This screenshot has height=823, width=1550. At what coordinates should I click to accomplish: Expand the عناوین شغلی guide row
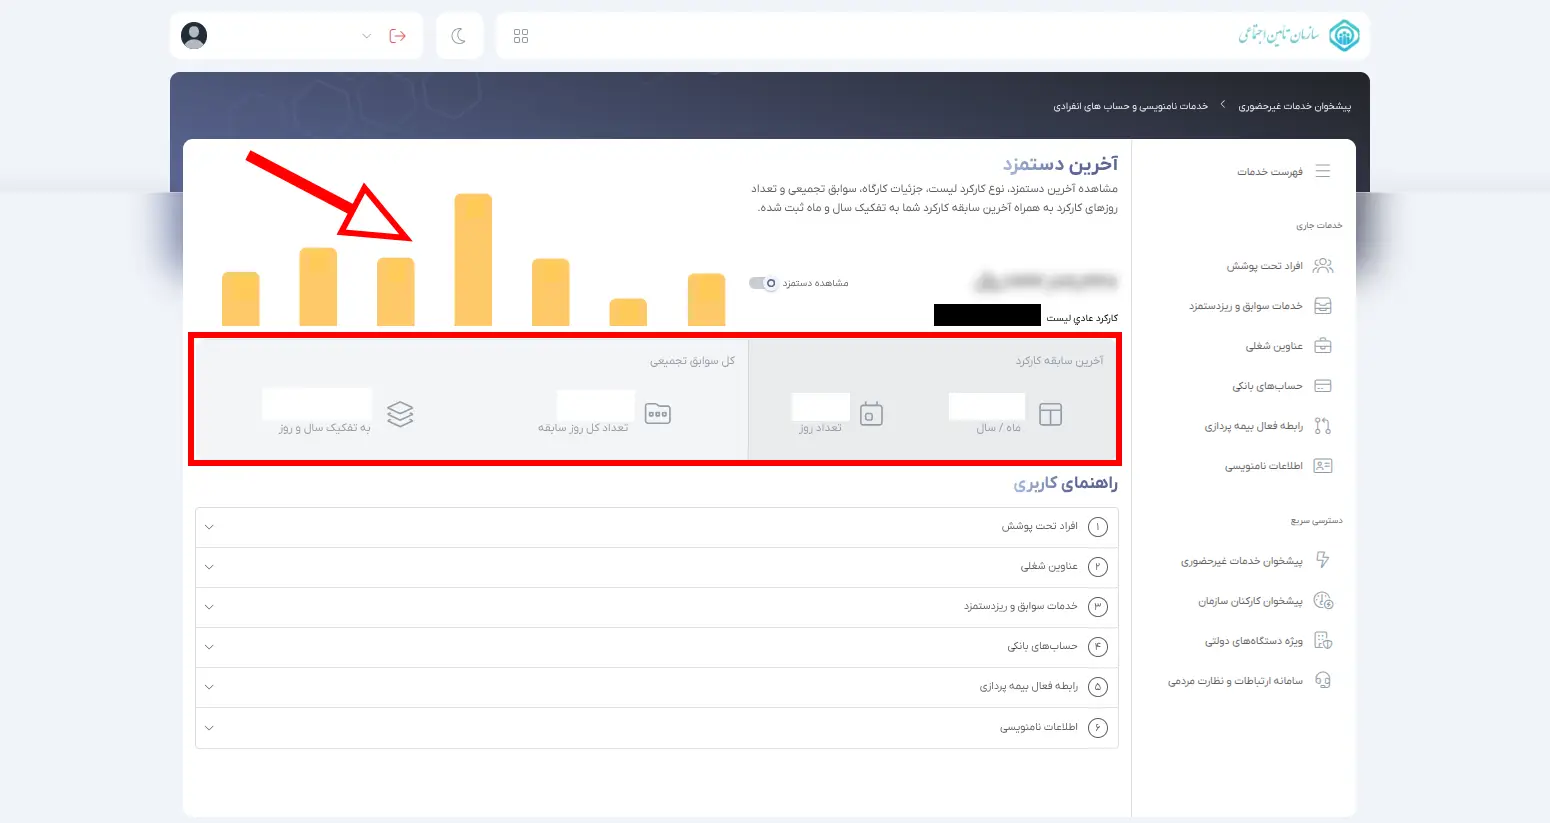coord(657,567)
